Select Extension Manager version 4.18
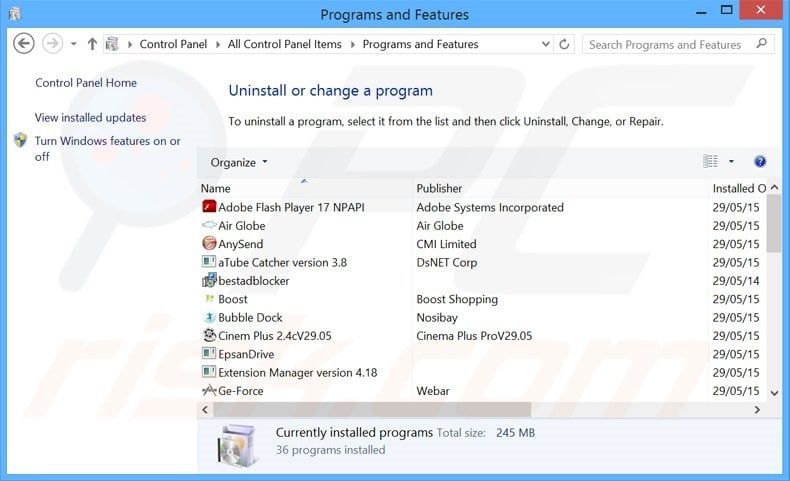 click(x=297, y=372)
